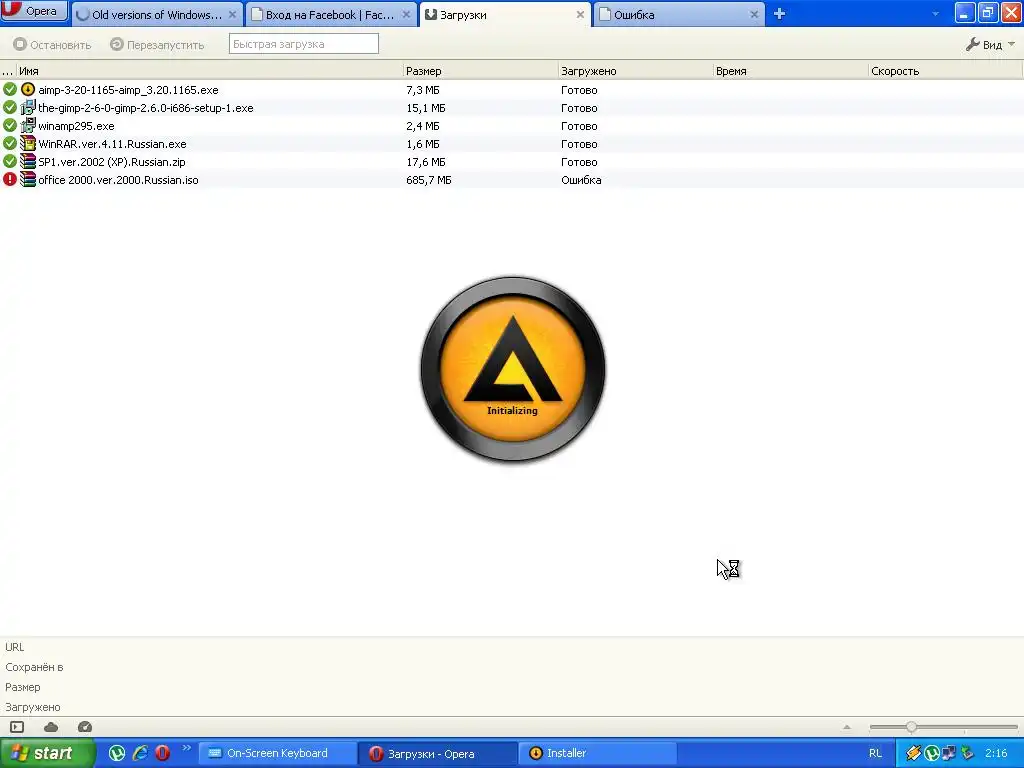The image size is (1024, 768).
Task: Click the Остановить button
Action: coord(52,44)
